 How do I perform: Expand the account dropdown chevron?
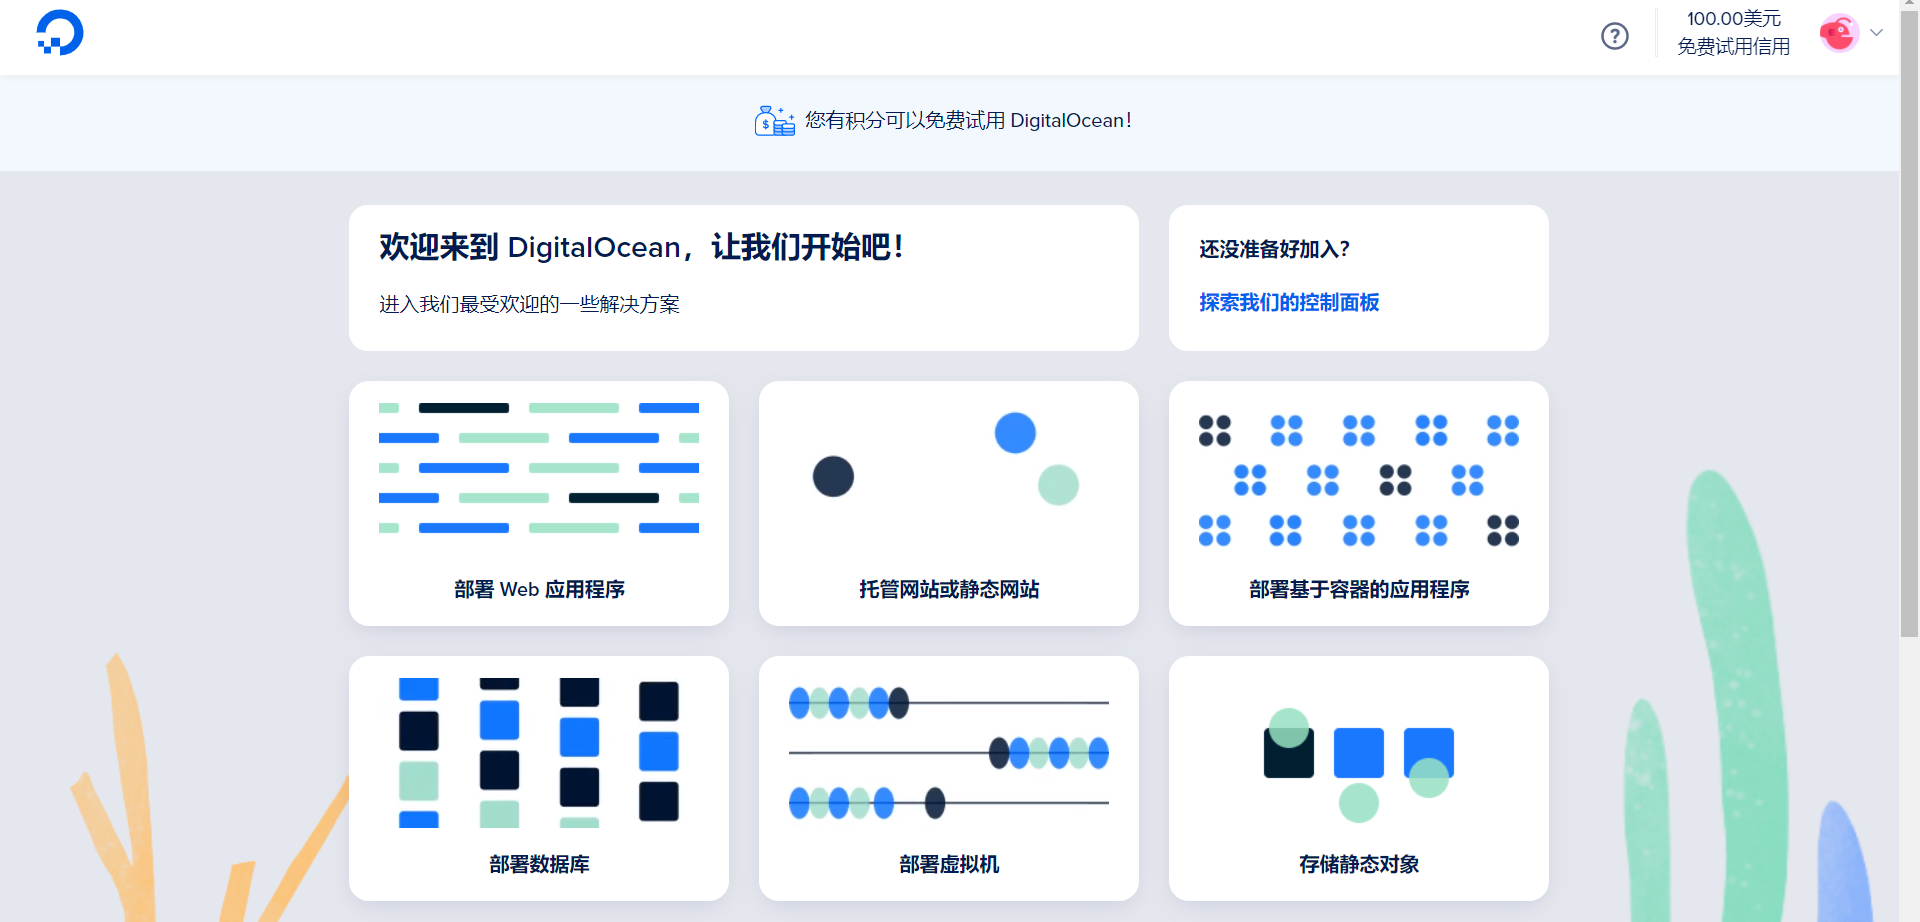1877,33
